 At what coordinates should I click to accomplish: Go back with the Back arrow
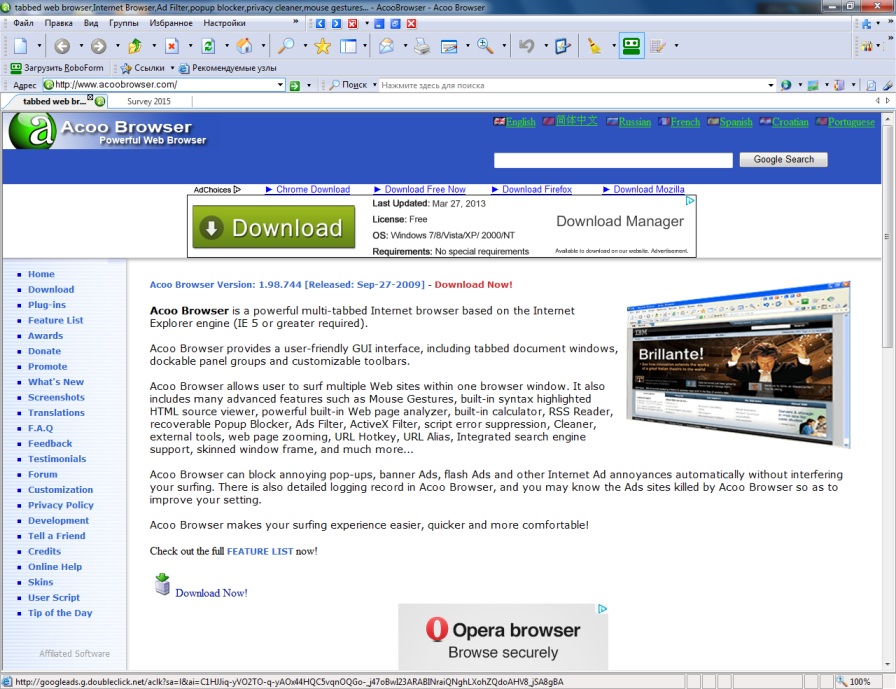point(62,46)
